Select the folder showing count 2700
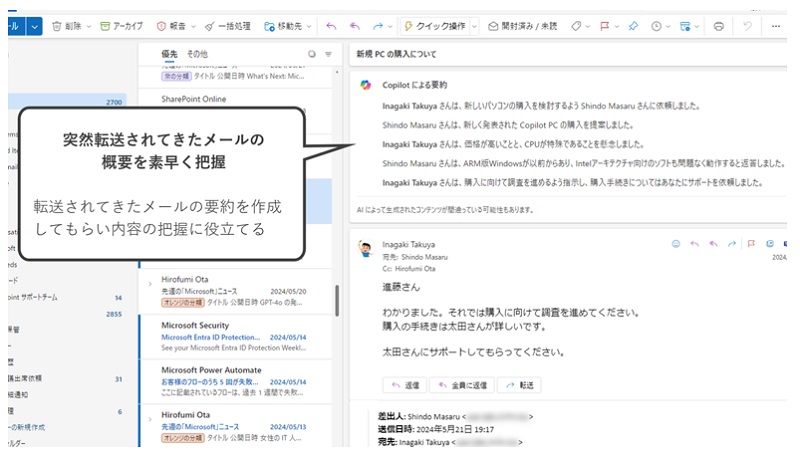Viewport: 800px width, 460px height. tap(67, 102)
